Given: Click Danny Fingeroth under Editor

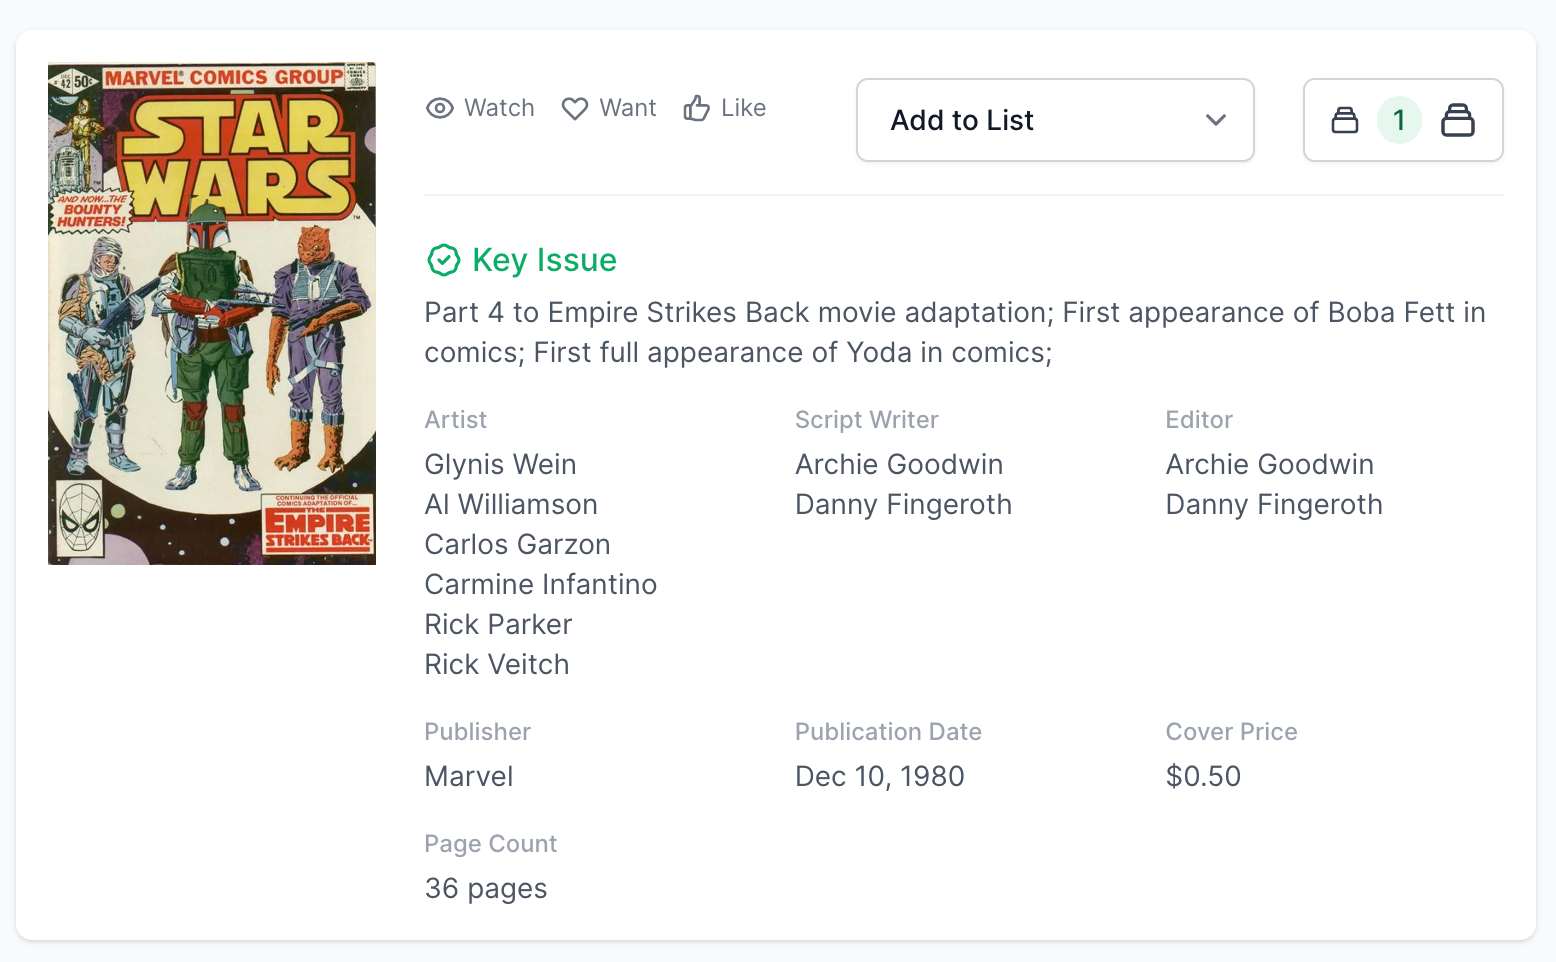Looking at the screenshot, I should pyautogui.click(x=1274, y=504).
